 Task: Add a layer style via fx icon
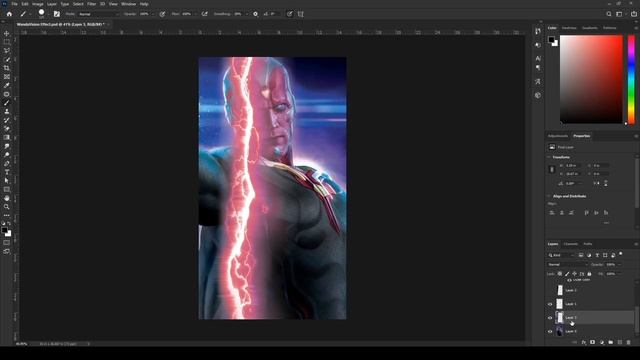coord(584,342)
